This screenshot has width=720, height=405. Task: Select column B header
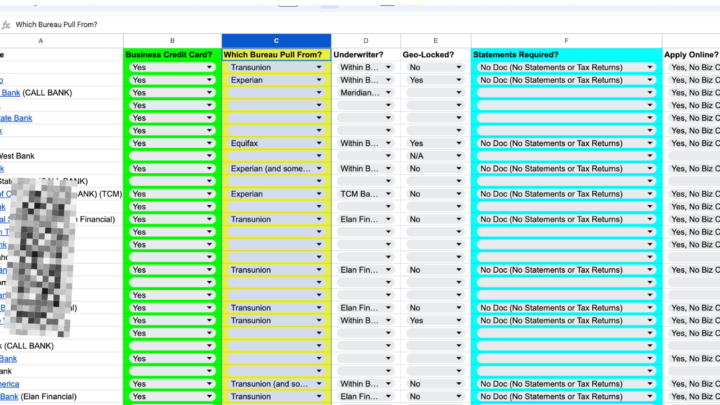(172, 41)
